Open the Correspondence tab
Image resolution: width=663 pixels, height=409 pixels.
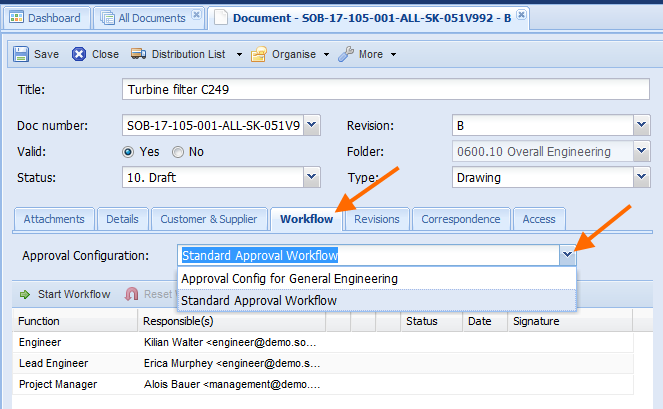(461, 219)
